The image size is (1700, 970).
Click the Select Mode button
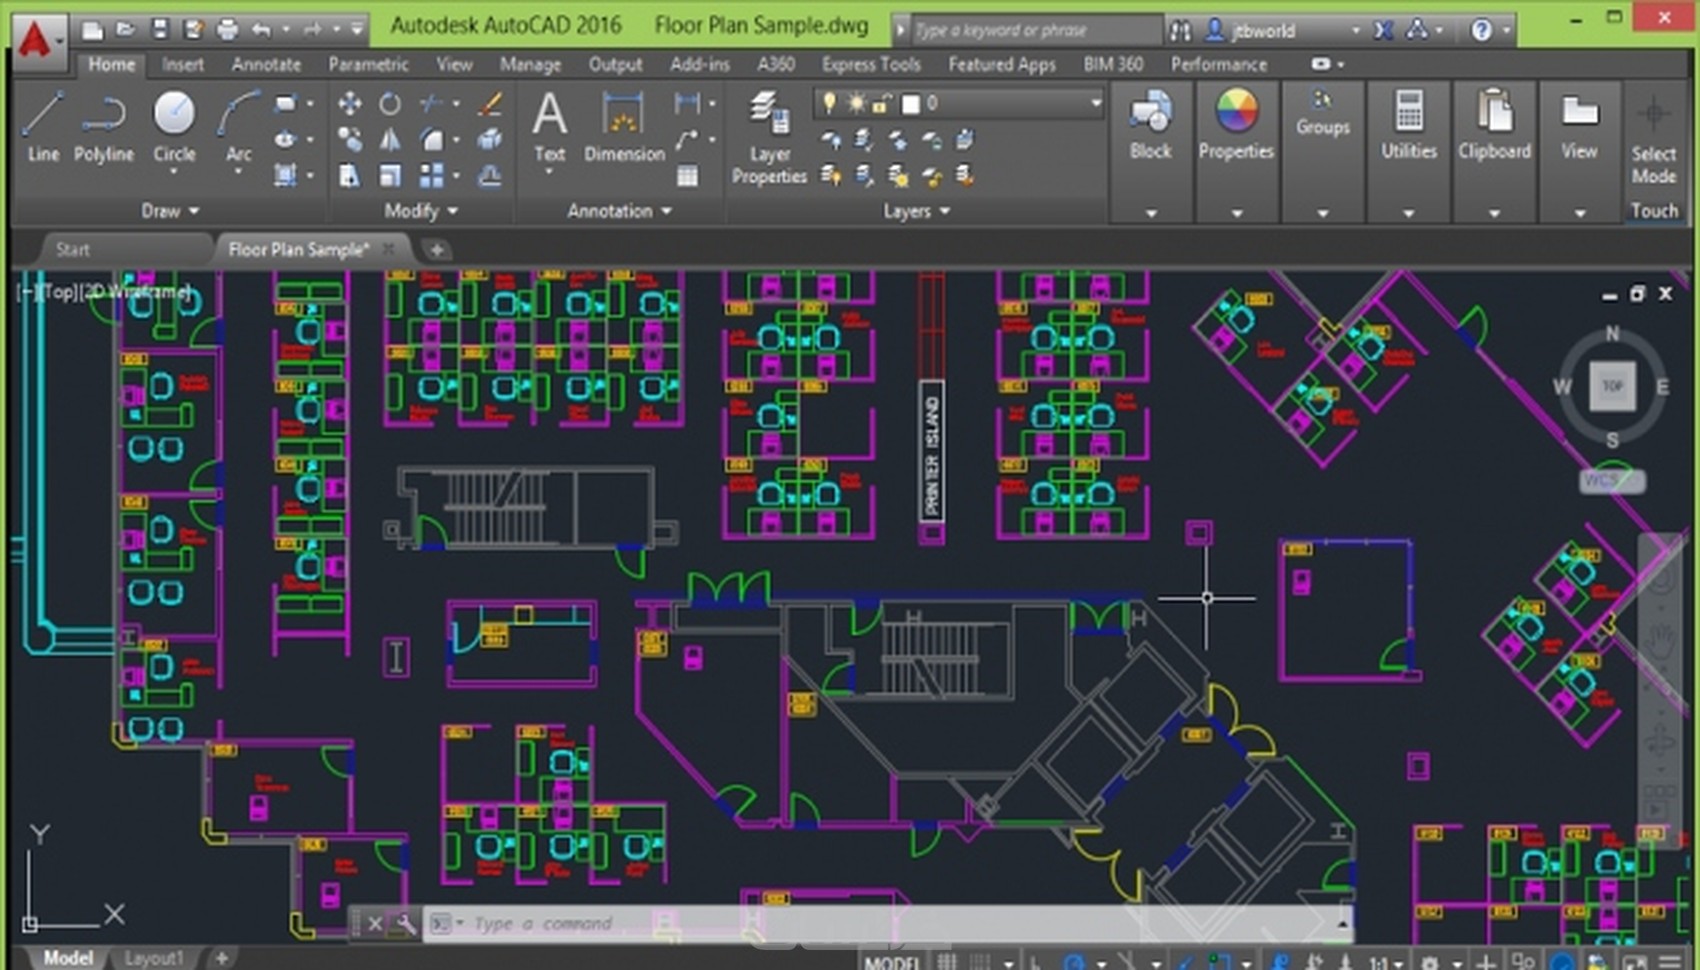(x=1654, y=140)
